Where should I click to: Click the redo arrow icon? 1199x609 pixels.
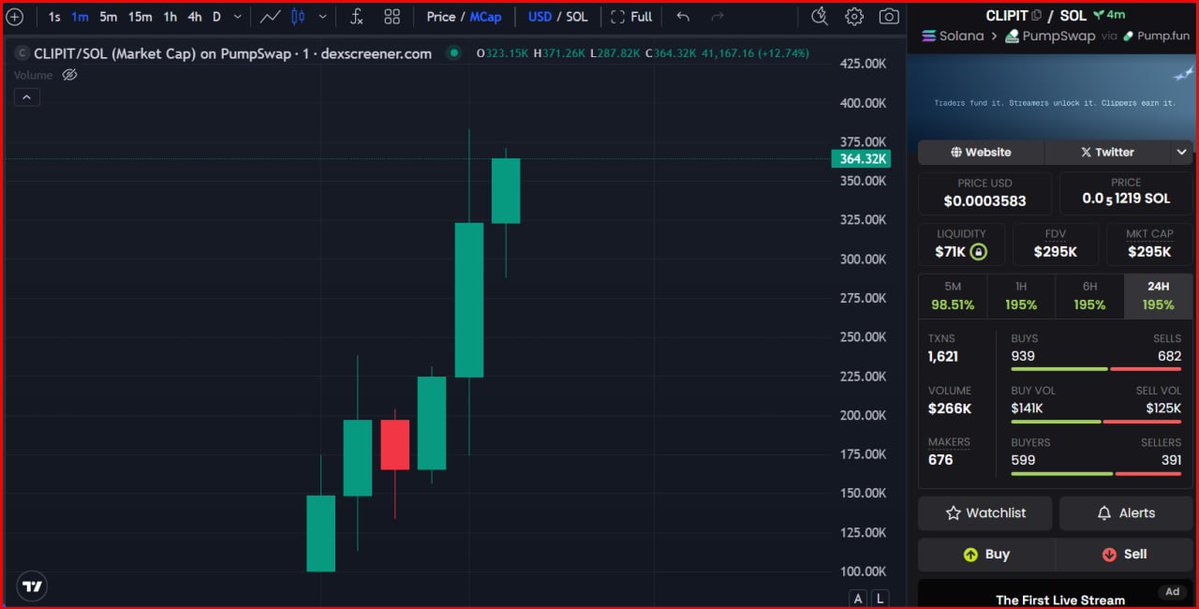pyautogui.click(x=717, y=17)
